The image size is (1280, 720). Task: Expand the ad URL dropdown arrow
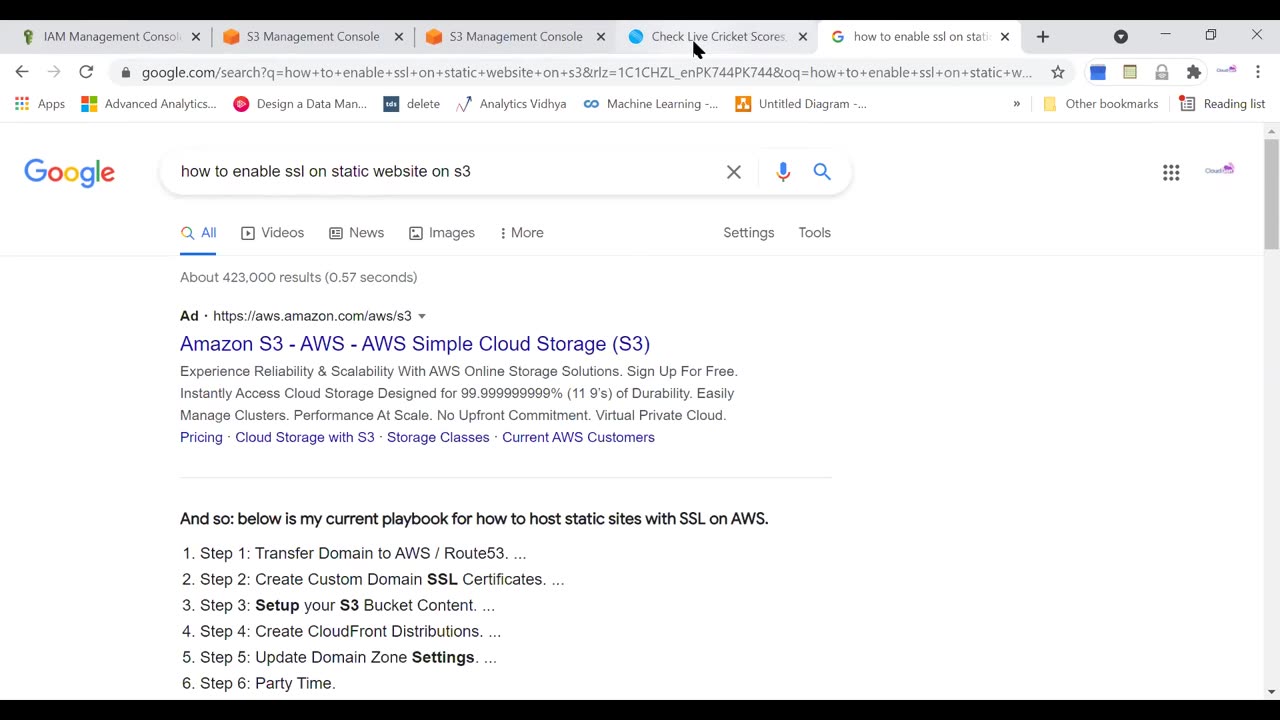(422, 317)
